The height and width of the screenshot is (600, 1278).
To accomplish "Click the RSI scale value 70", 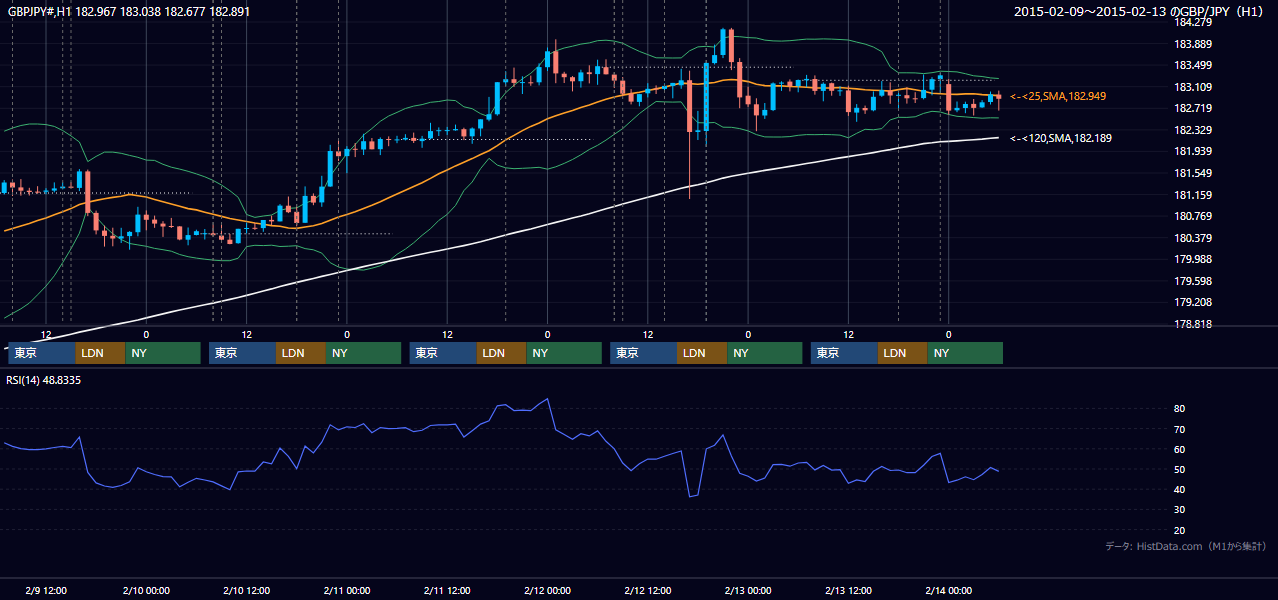I will point(1179,429).
